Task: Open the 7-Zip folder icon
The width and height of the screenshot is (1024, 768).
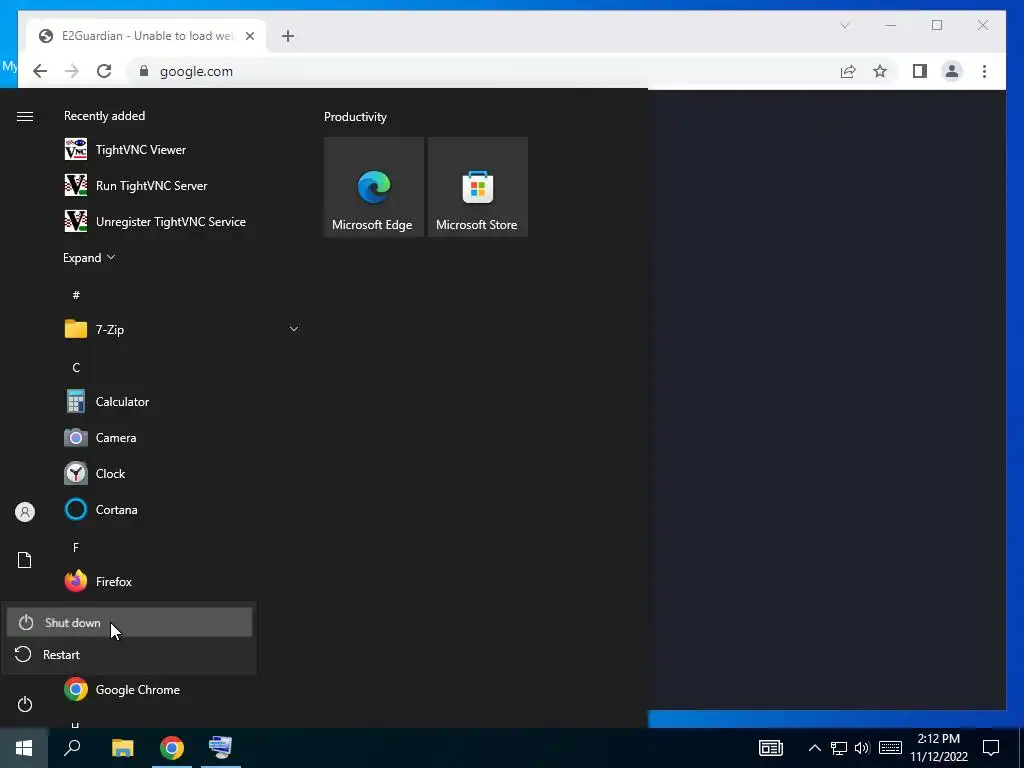Action: (76, 329)
